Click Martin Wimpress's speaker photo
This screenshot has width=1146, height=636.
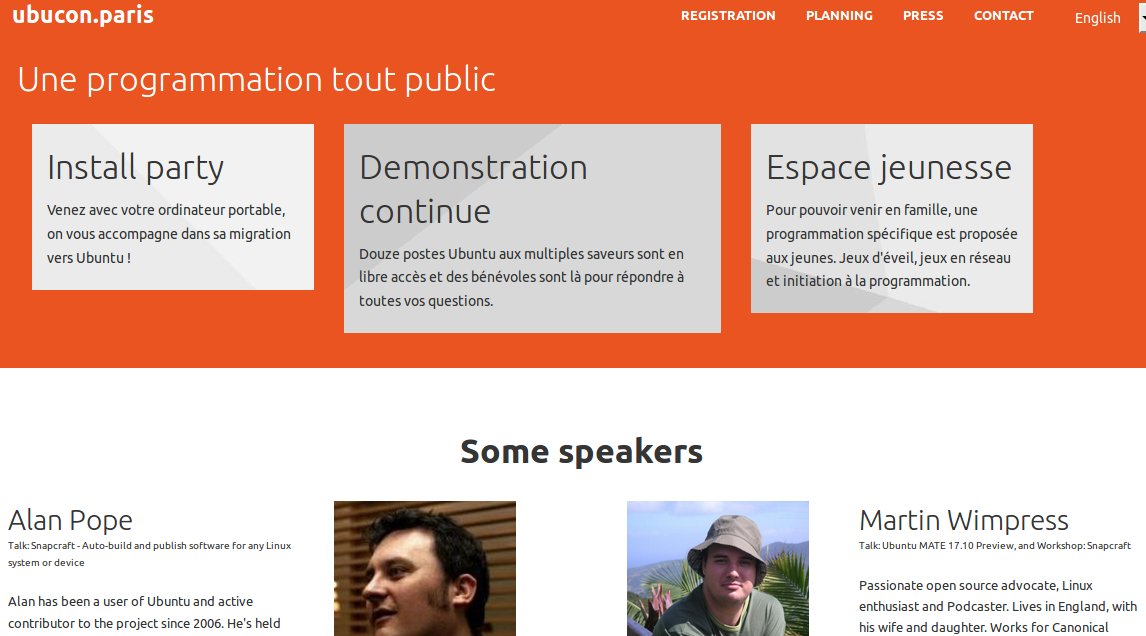pos(718,568)
